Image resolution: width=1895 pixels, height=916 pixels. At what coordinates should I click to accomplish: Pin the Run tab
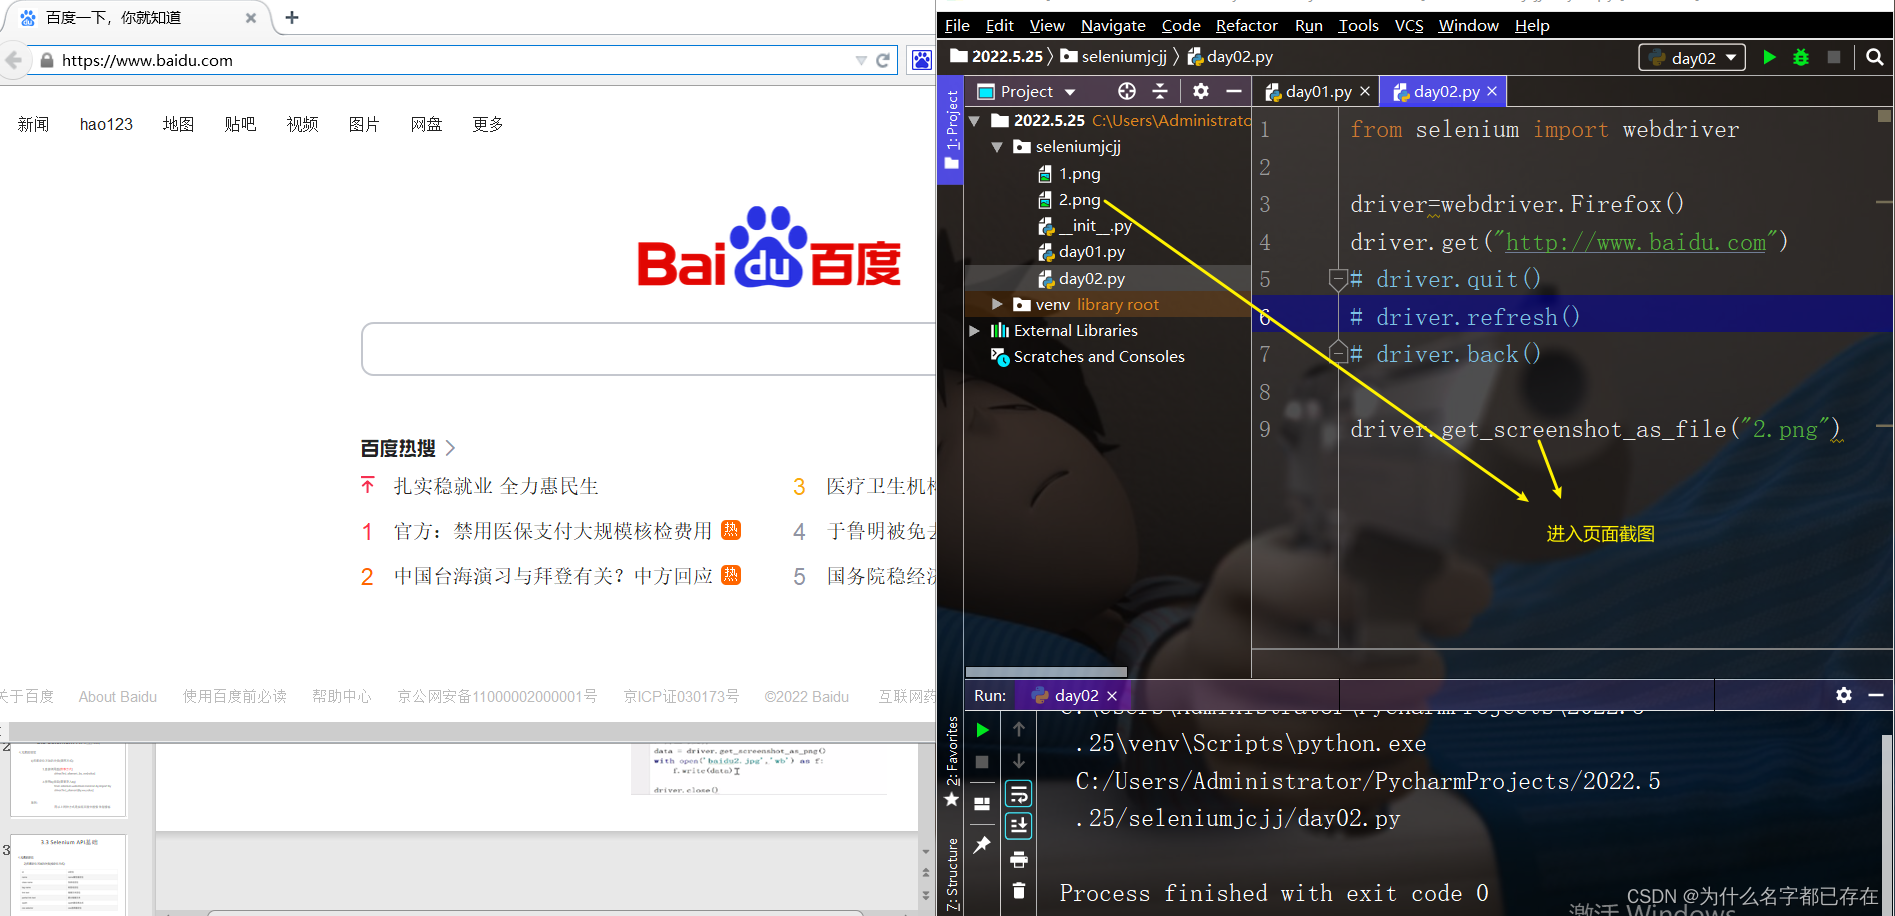982,845
